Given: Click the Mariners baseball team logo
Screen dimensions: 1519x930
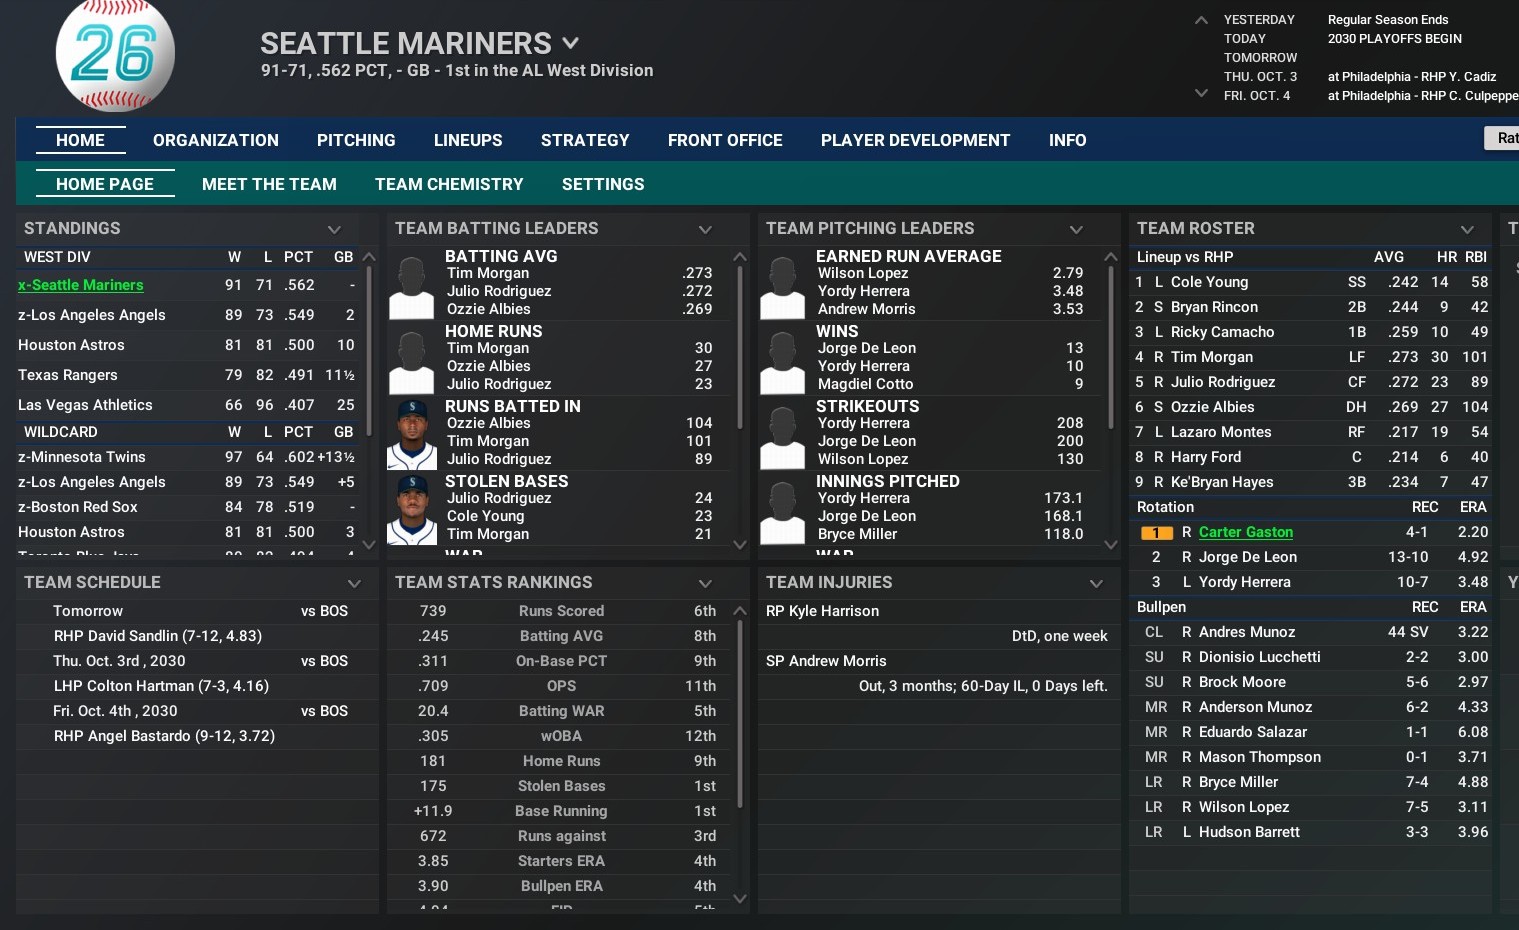Looking at the screenshot, I should click(x=115, y=54).
